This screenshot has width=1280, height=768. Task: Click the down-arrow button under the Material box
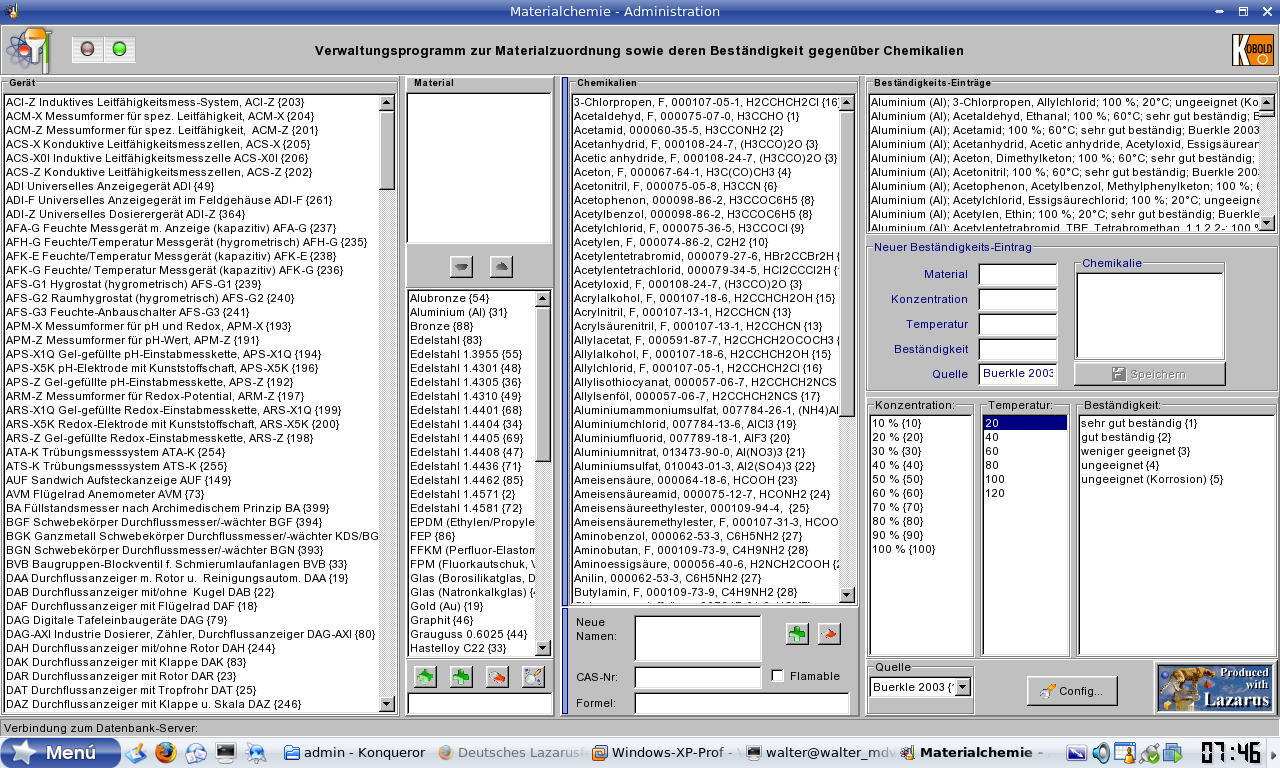pos(461,266)
